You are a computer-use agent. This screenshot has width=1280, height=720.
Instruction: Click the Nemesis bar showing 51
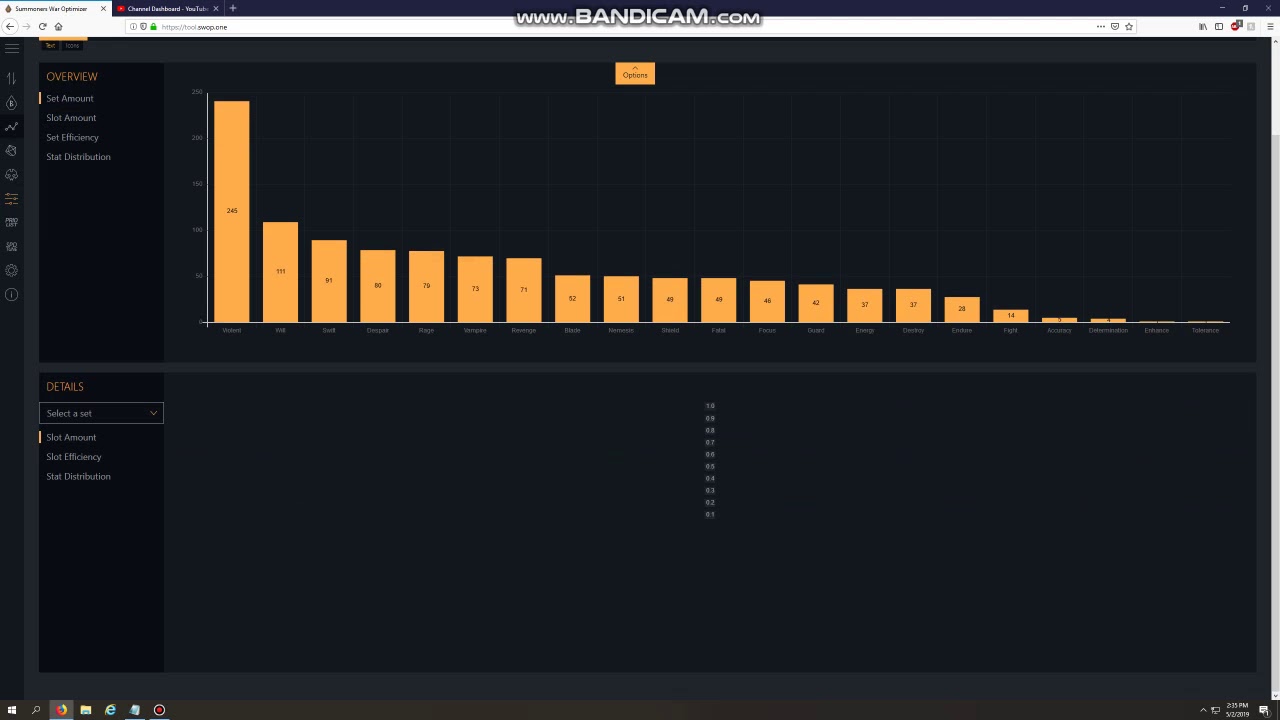[621, 299]
